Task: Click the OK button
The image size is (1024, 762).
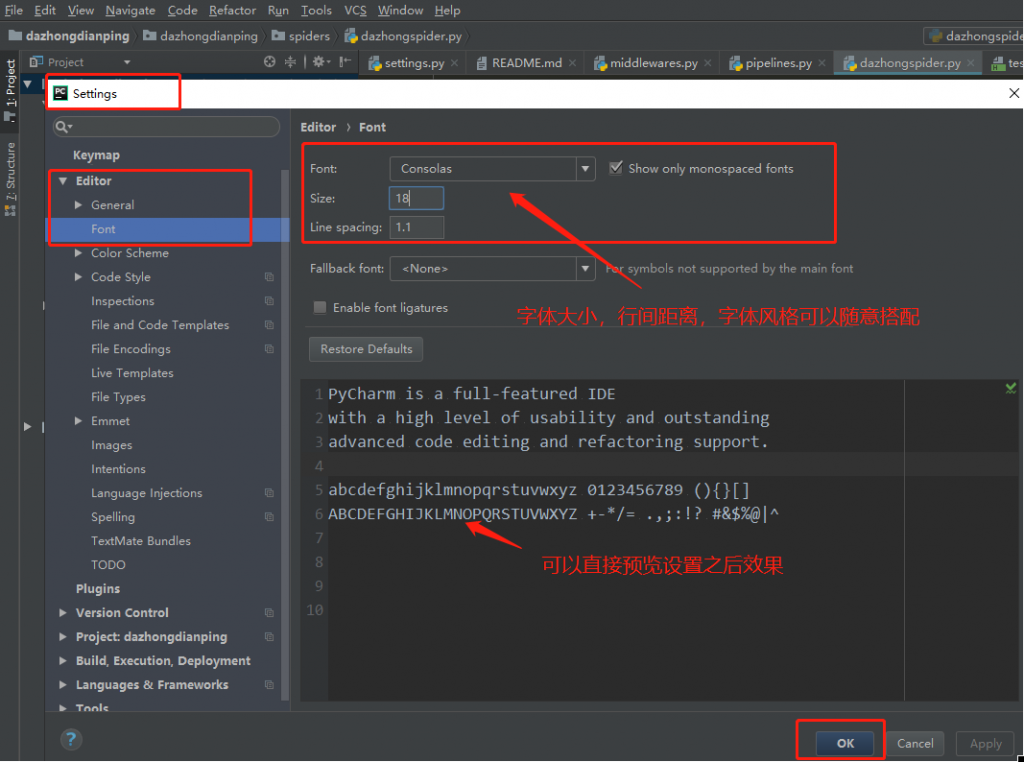Action: (845, 743)
